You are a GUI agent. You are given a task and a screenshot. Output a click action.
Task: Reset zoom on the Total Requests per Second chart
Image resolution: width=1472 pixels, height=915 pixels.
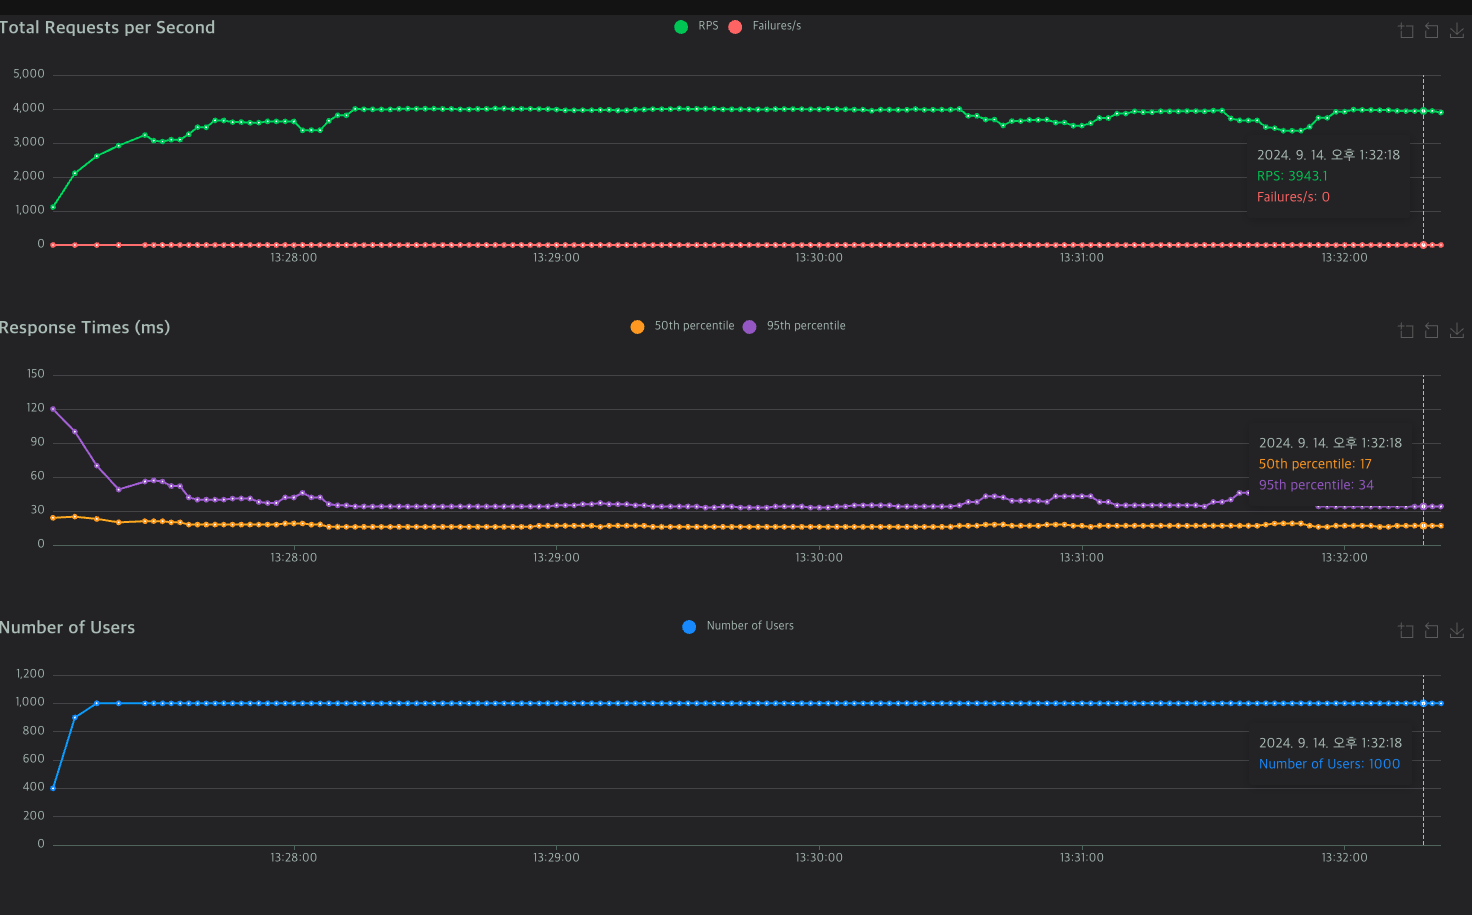click(1431, 31)
